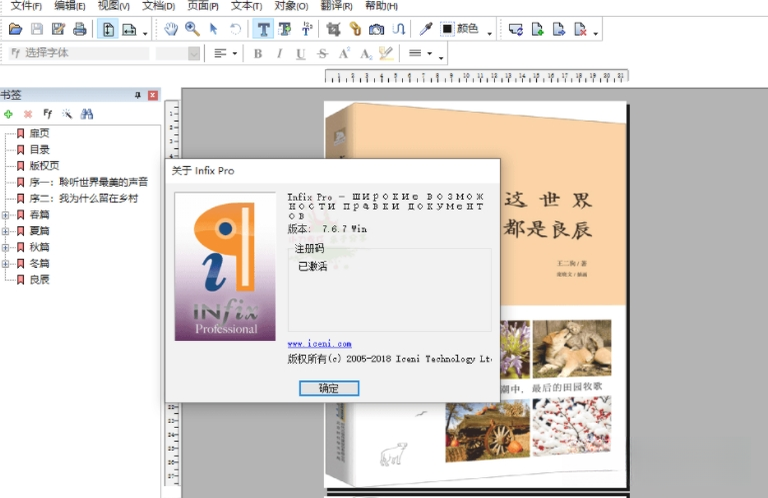Screen dimensions: 768x498
Task: Select the Link chain tool
Action: [x=355, y=29]
